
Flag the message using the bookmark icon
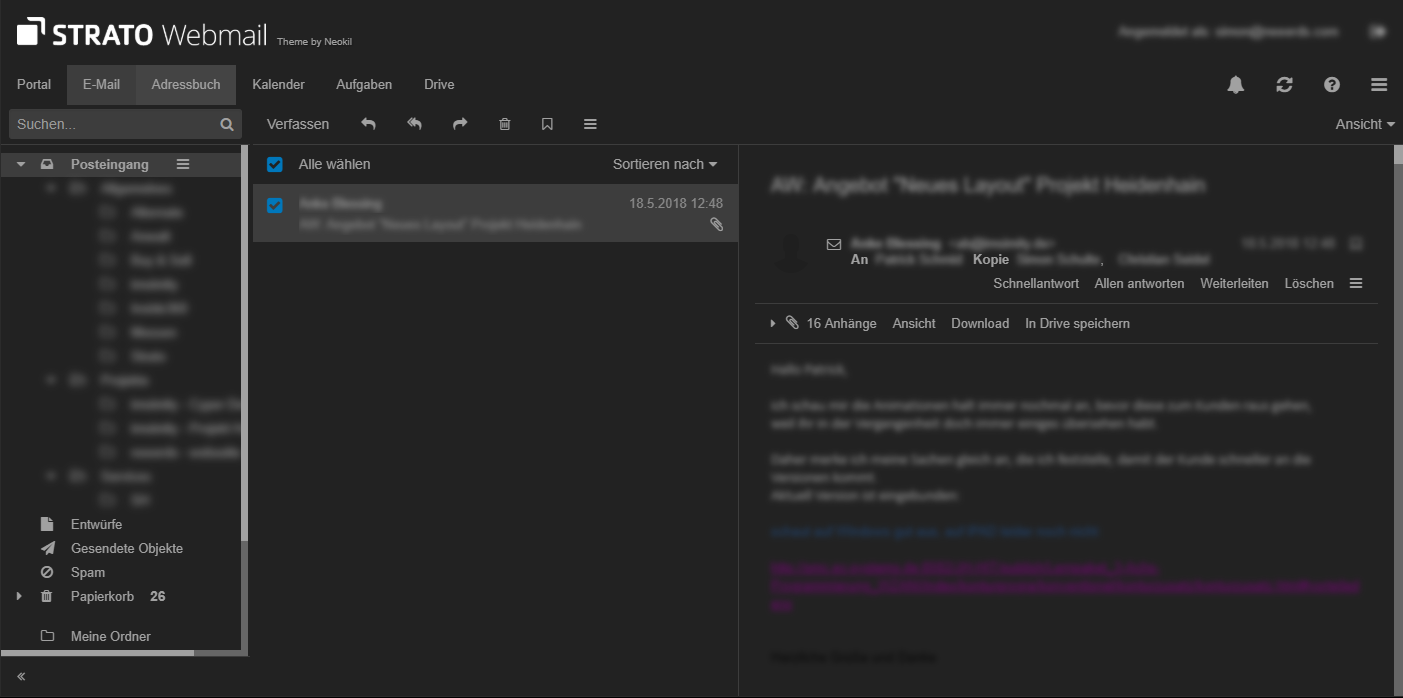pos(546,123)
